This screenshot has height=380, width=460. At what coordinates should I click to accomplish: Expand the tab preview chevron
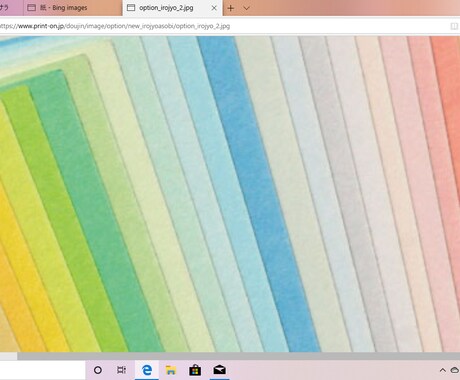(x=246, y=8)
